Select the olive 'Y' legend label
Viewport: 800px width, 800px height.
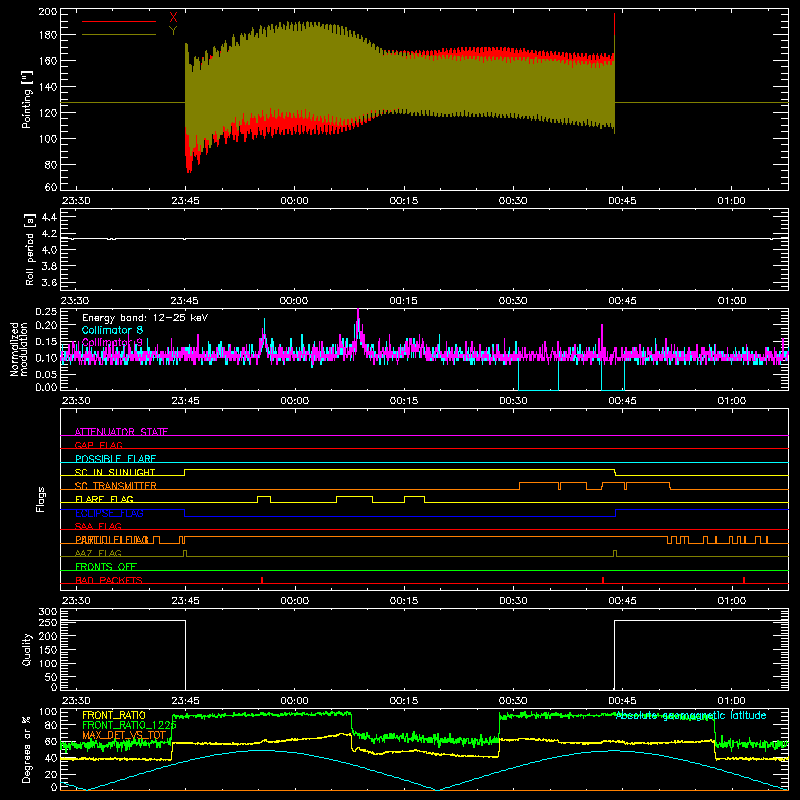[x=173, y=31]
